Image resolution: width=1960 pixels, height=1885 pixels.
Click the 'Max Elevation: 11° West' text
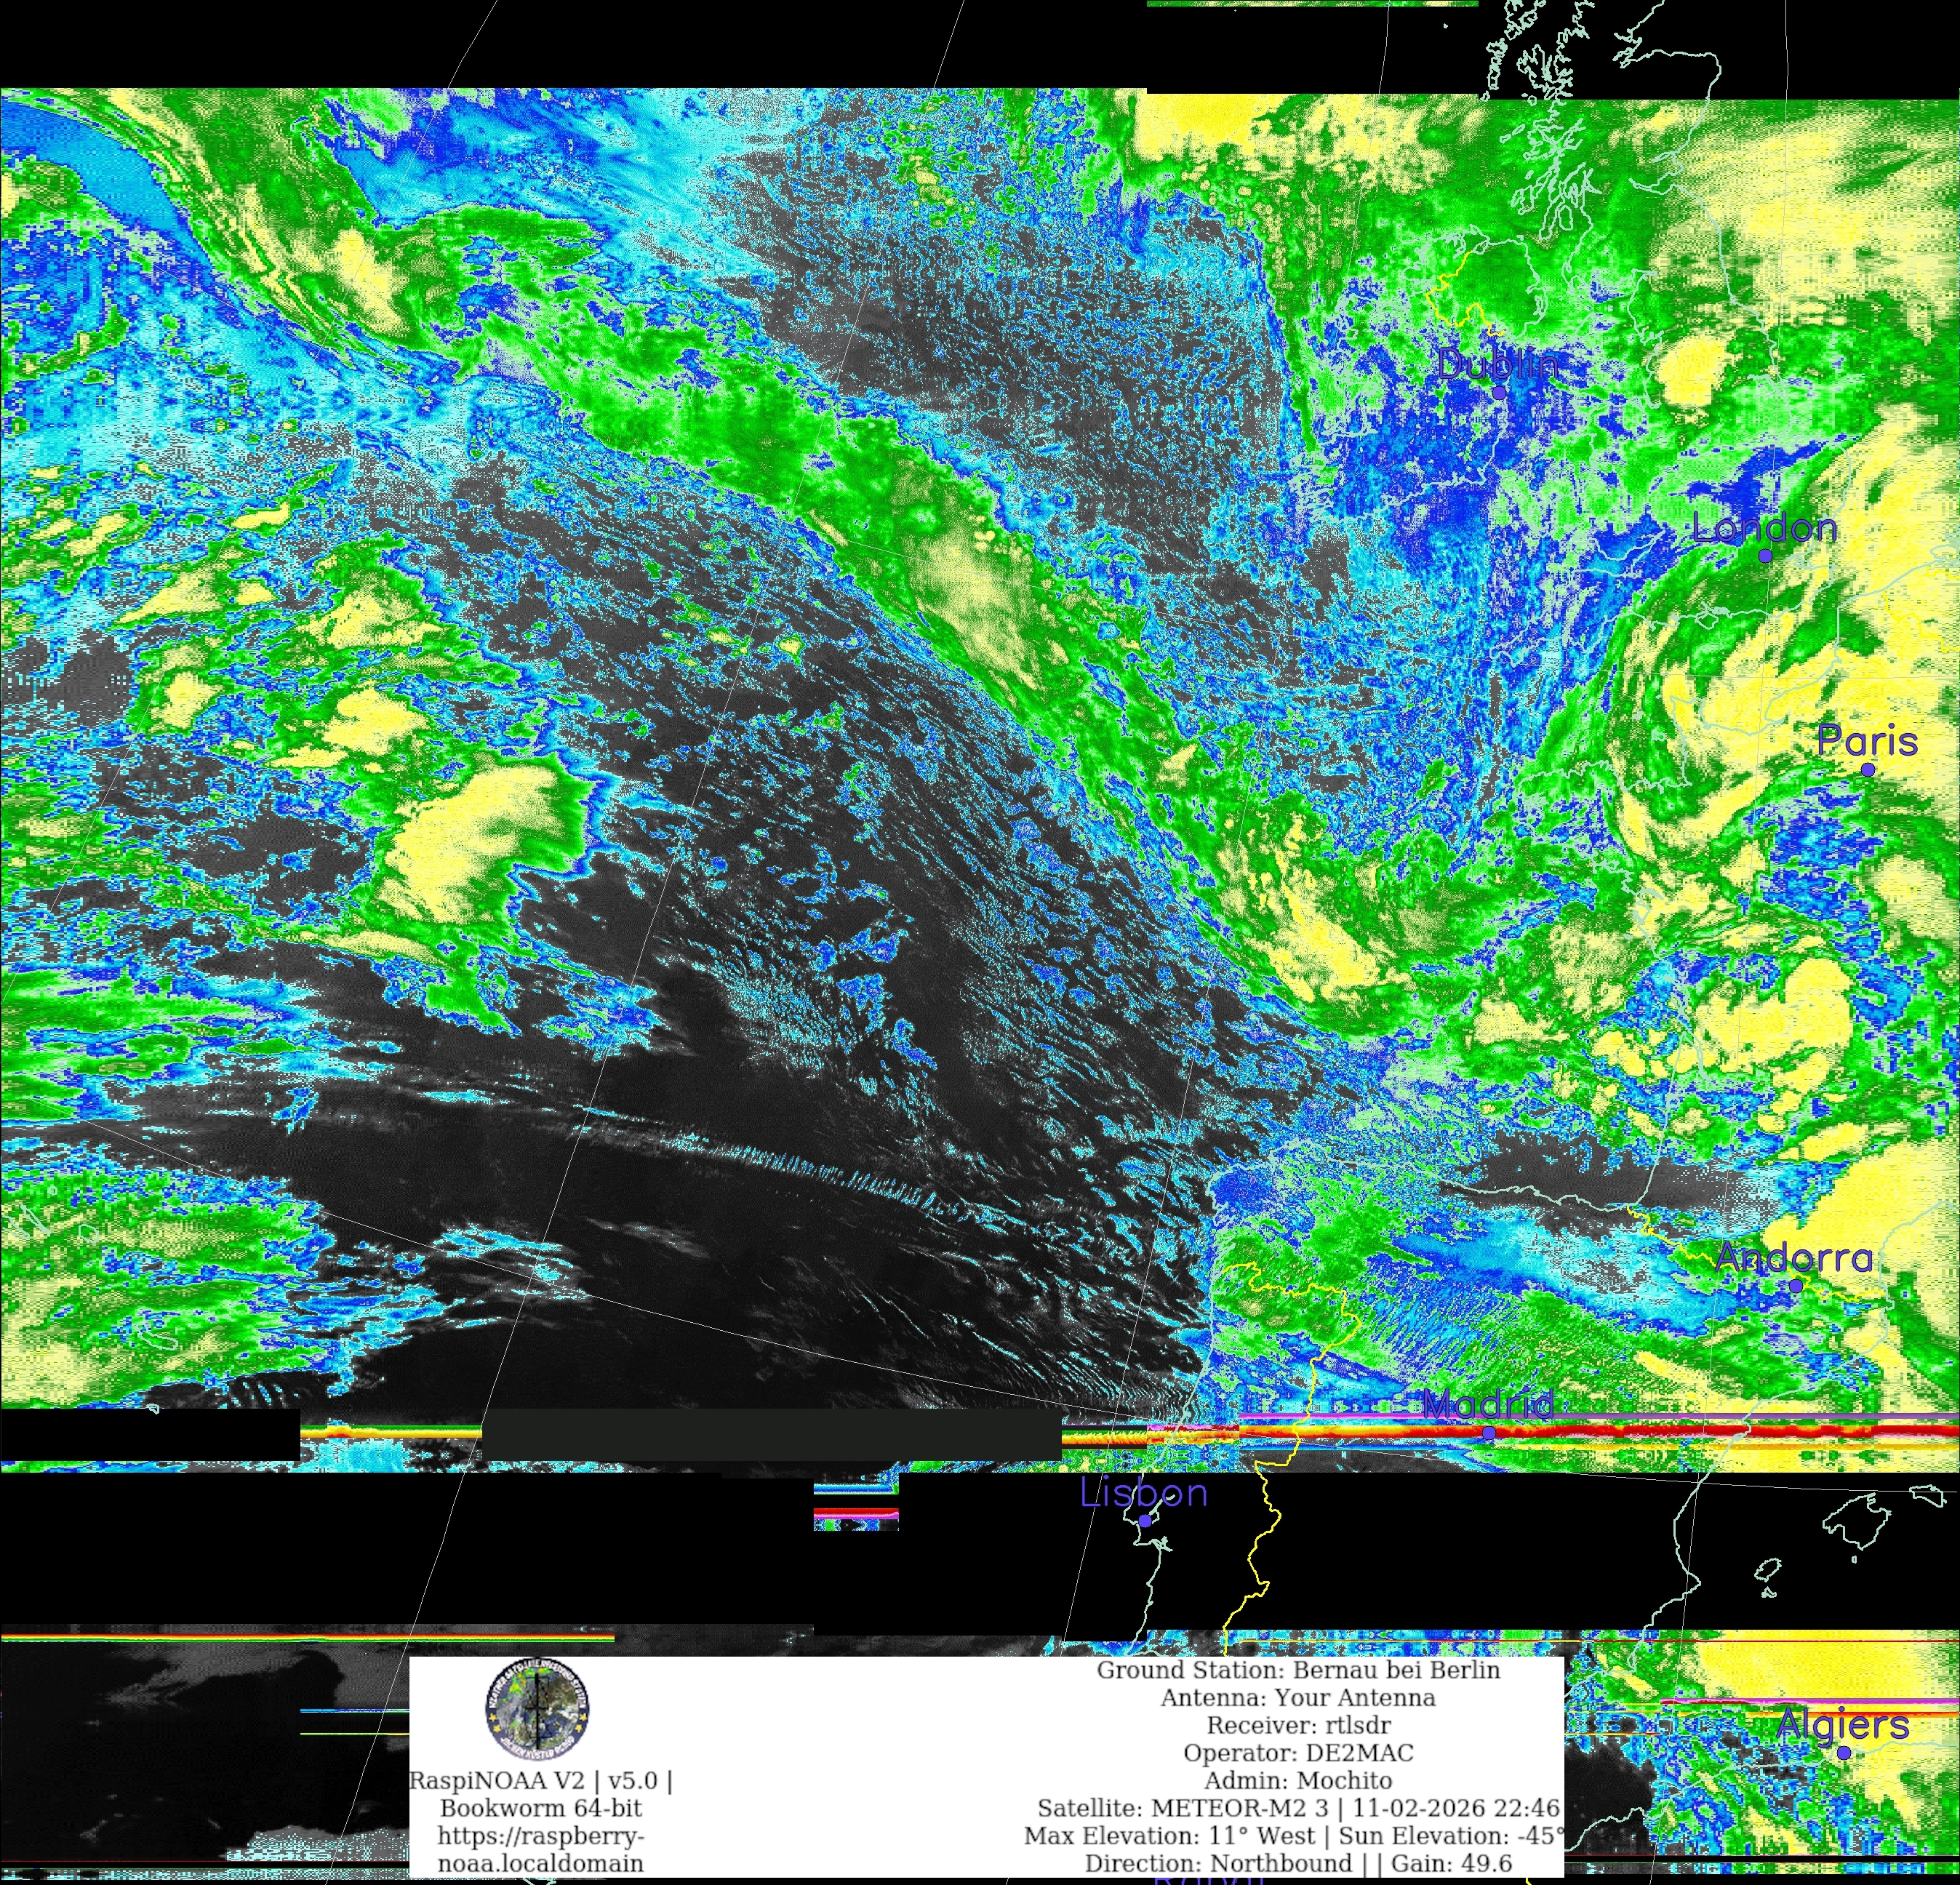[x=1170, y=1836]
